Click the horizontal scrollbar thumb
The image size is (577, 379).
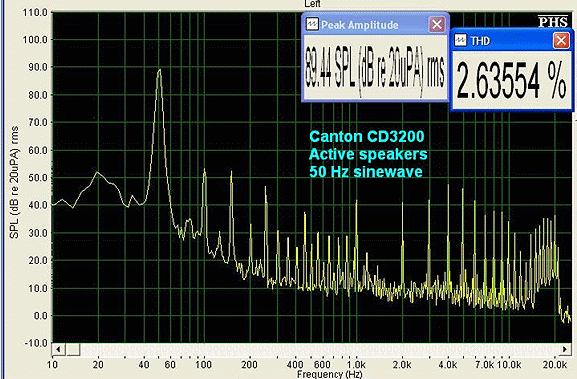tap(73, 349)
